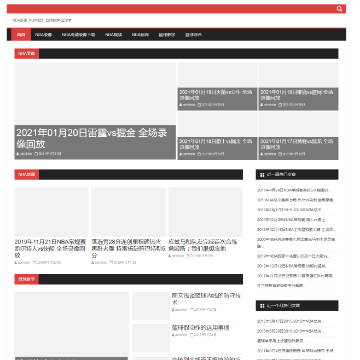Open the red home tab in navigation
Viewport: 360px width, 360px height.
(x=21, y=35)
